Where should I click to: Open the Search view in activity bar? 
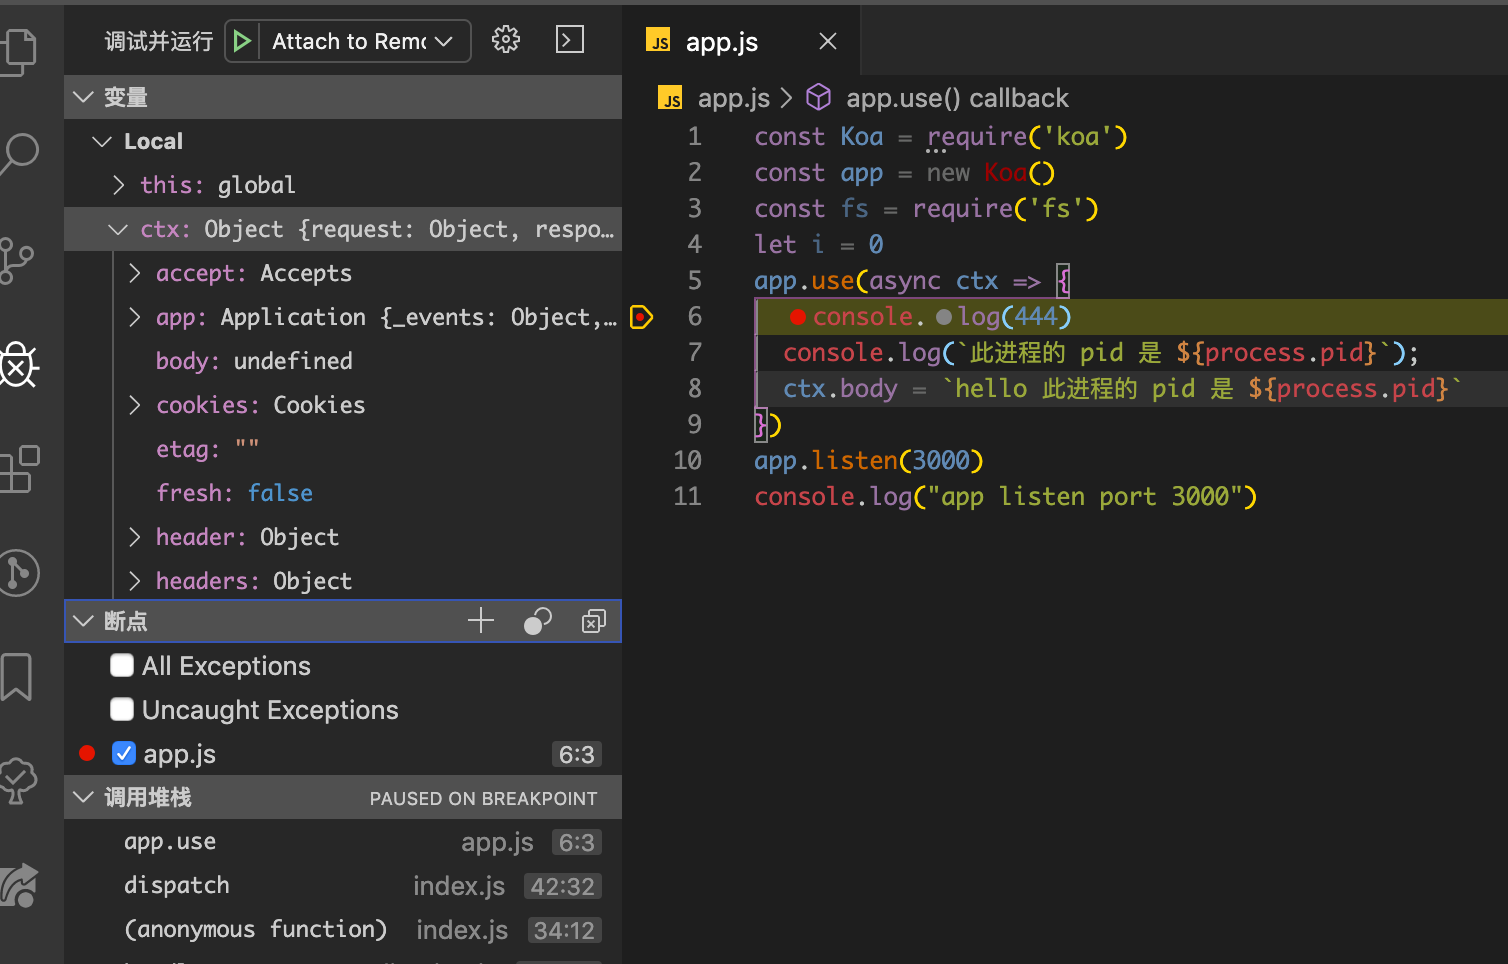coord(18,155)
